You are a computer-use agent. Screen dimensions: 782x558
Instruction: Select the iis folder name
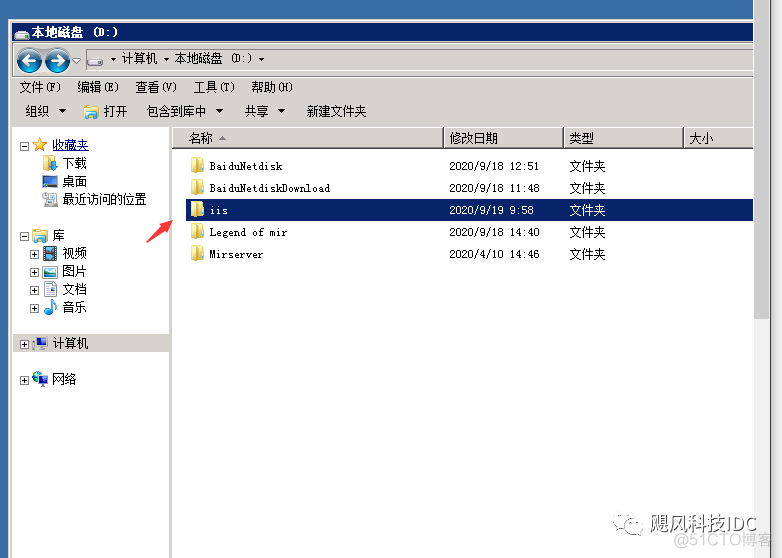pos(218,210)
